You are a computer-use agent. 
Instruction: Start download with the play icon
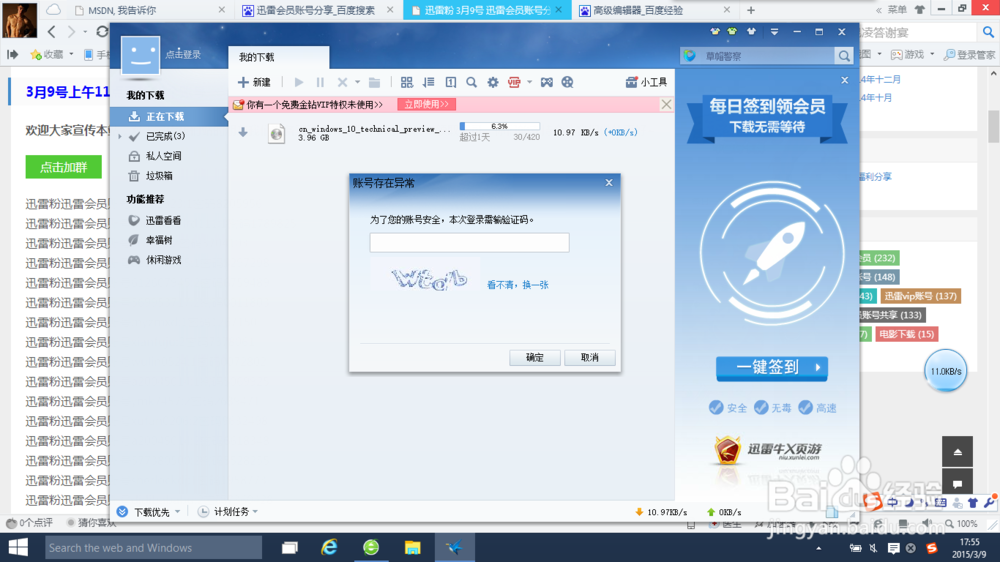click(298, 82)
